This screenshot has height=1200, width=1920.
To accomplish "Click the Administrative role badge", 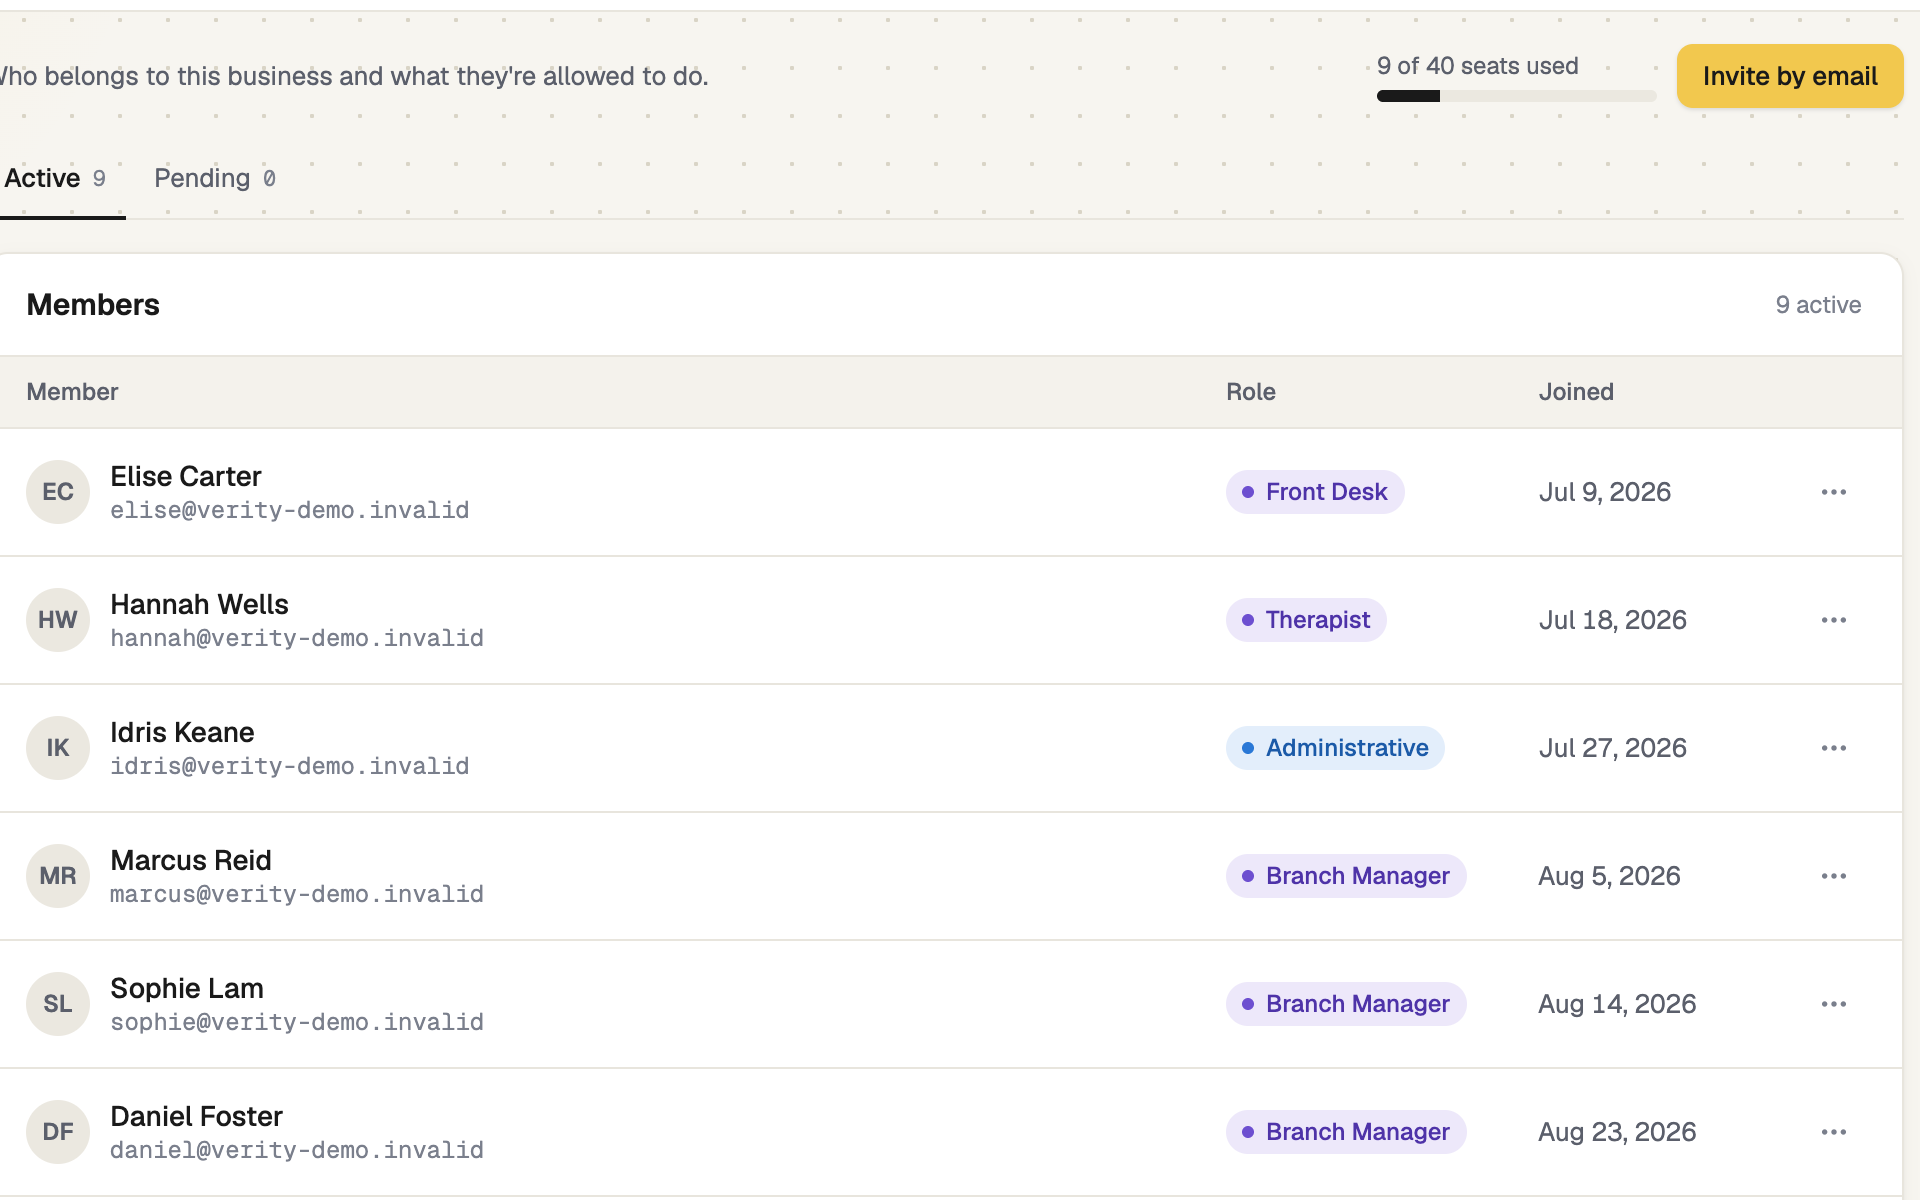I will 1335,748.
